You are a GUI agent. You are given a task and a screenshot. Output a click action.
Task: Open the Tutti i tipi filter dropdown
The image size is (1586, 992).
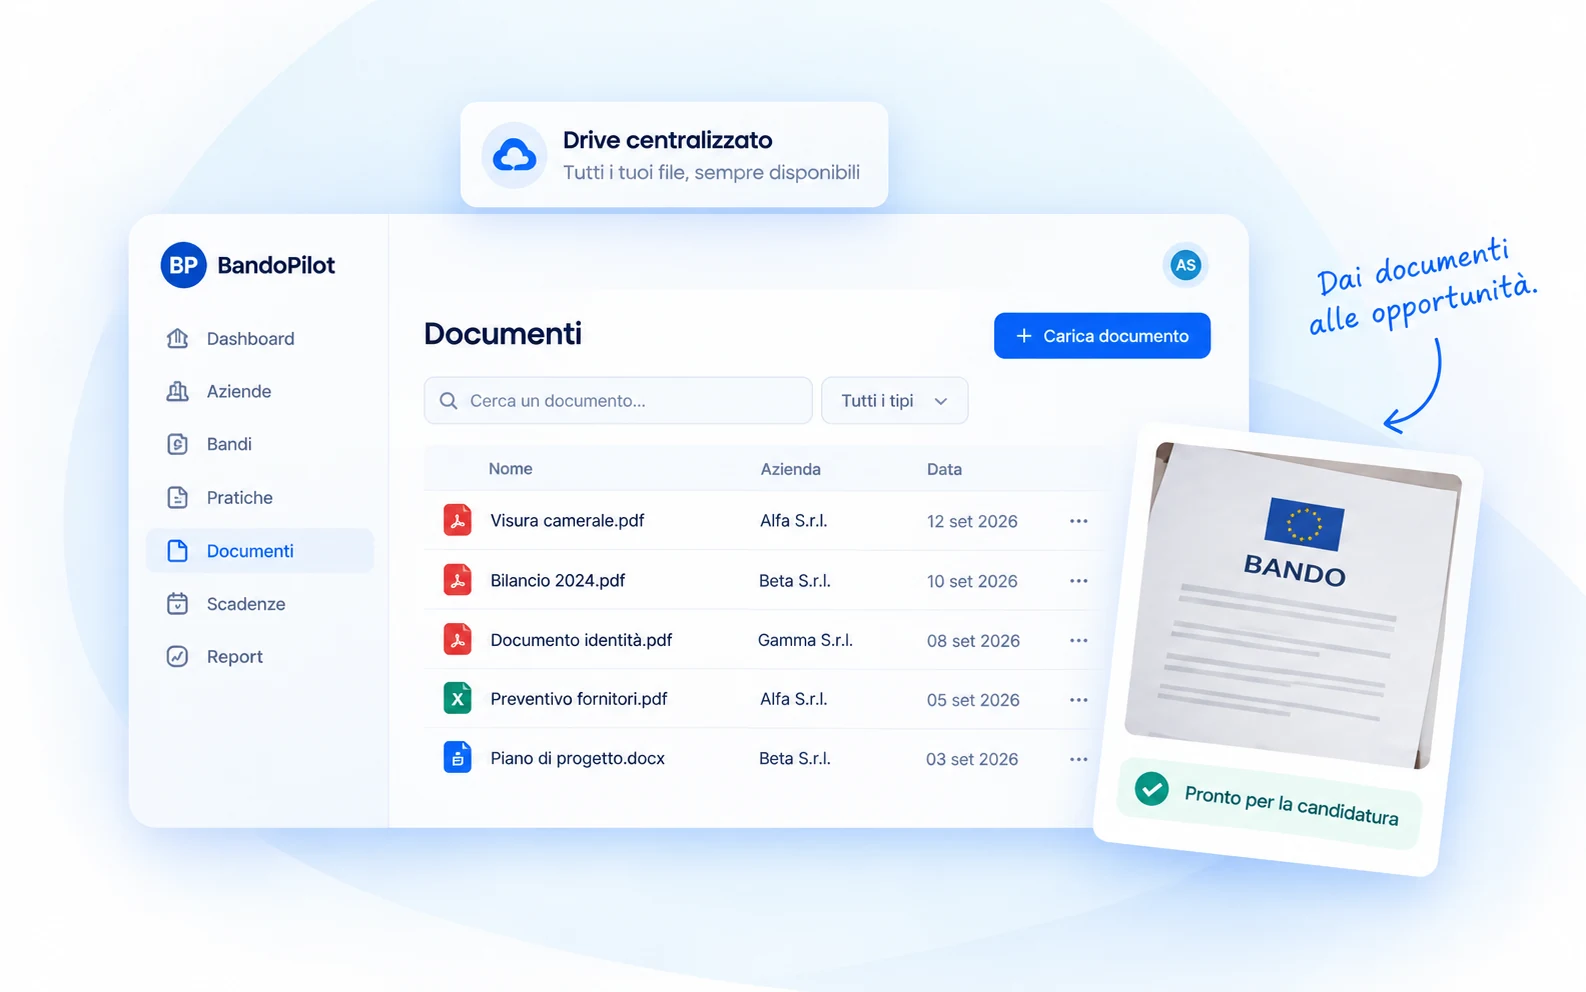[895, 401]
